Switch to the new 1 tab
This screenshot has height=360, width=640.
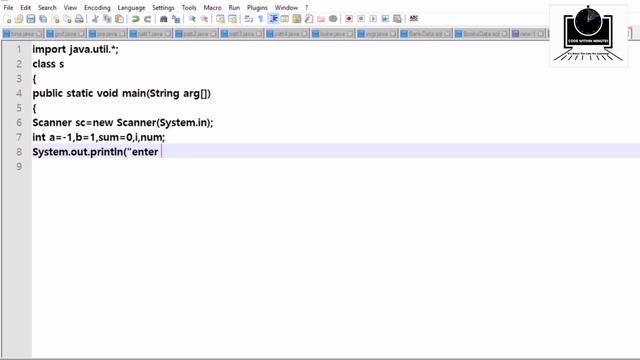coord(528,34)
